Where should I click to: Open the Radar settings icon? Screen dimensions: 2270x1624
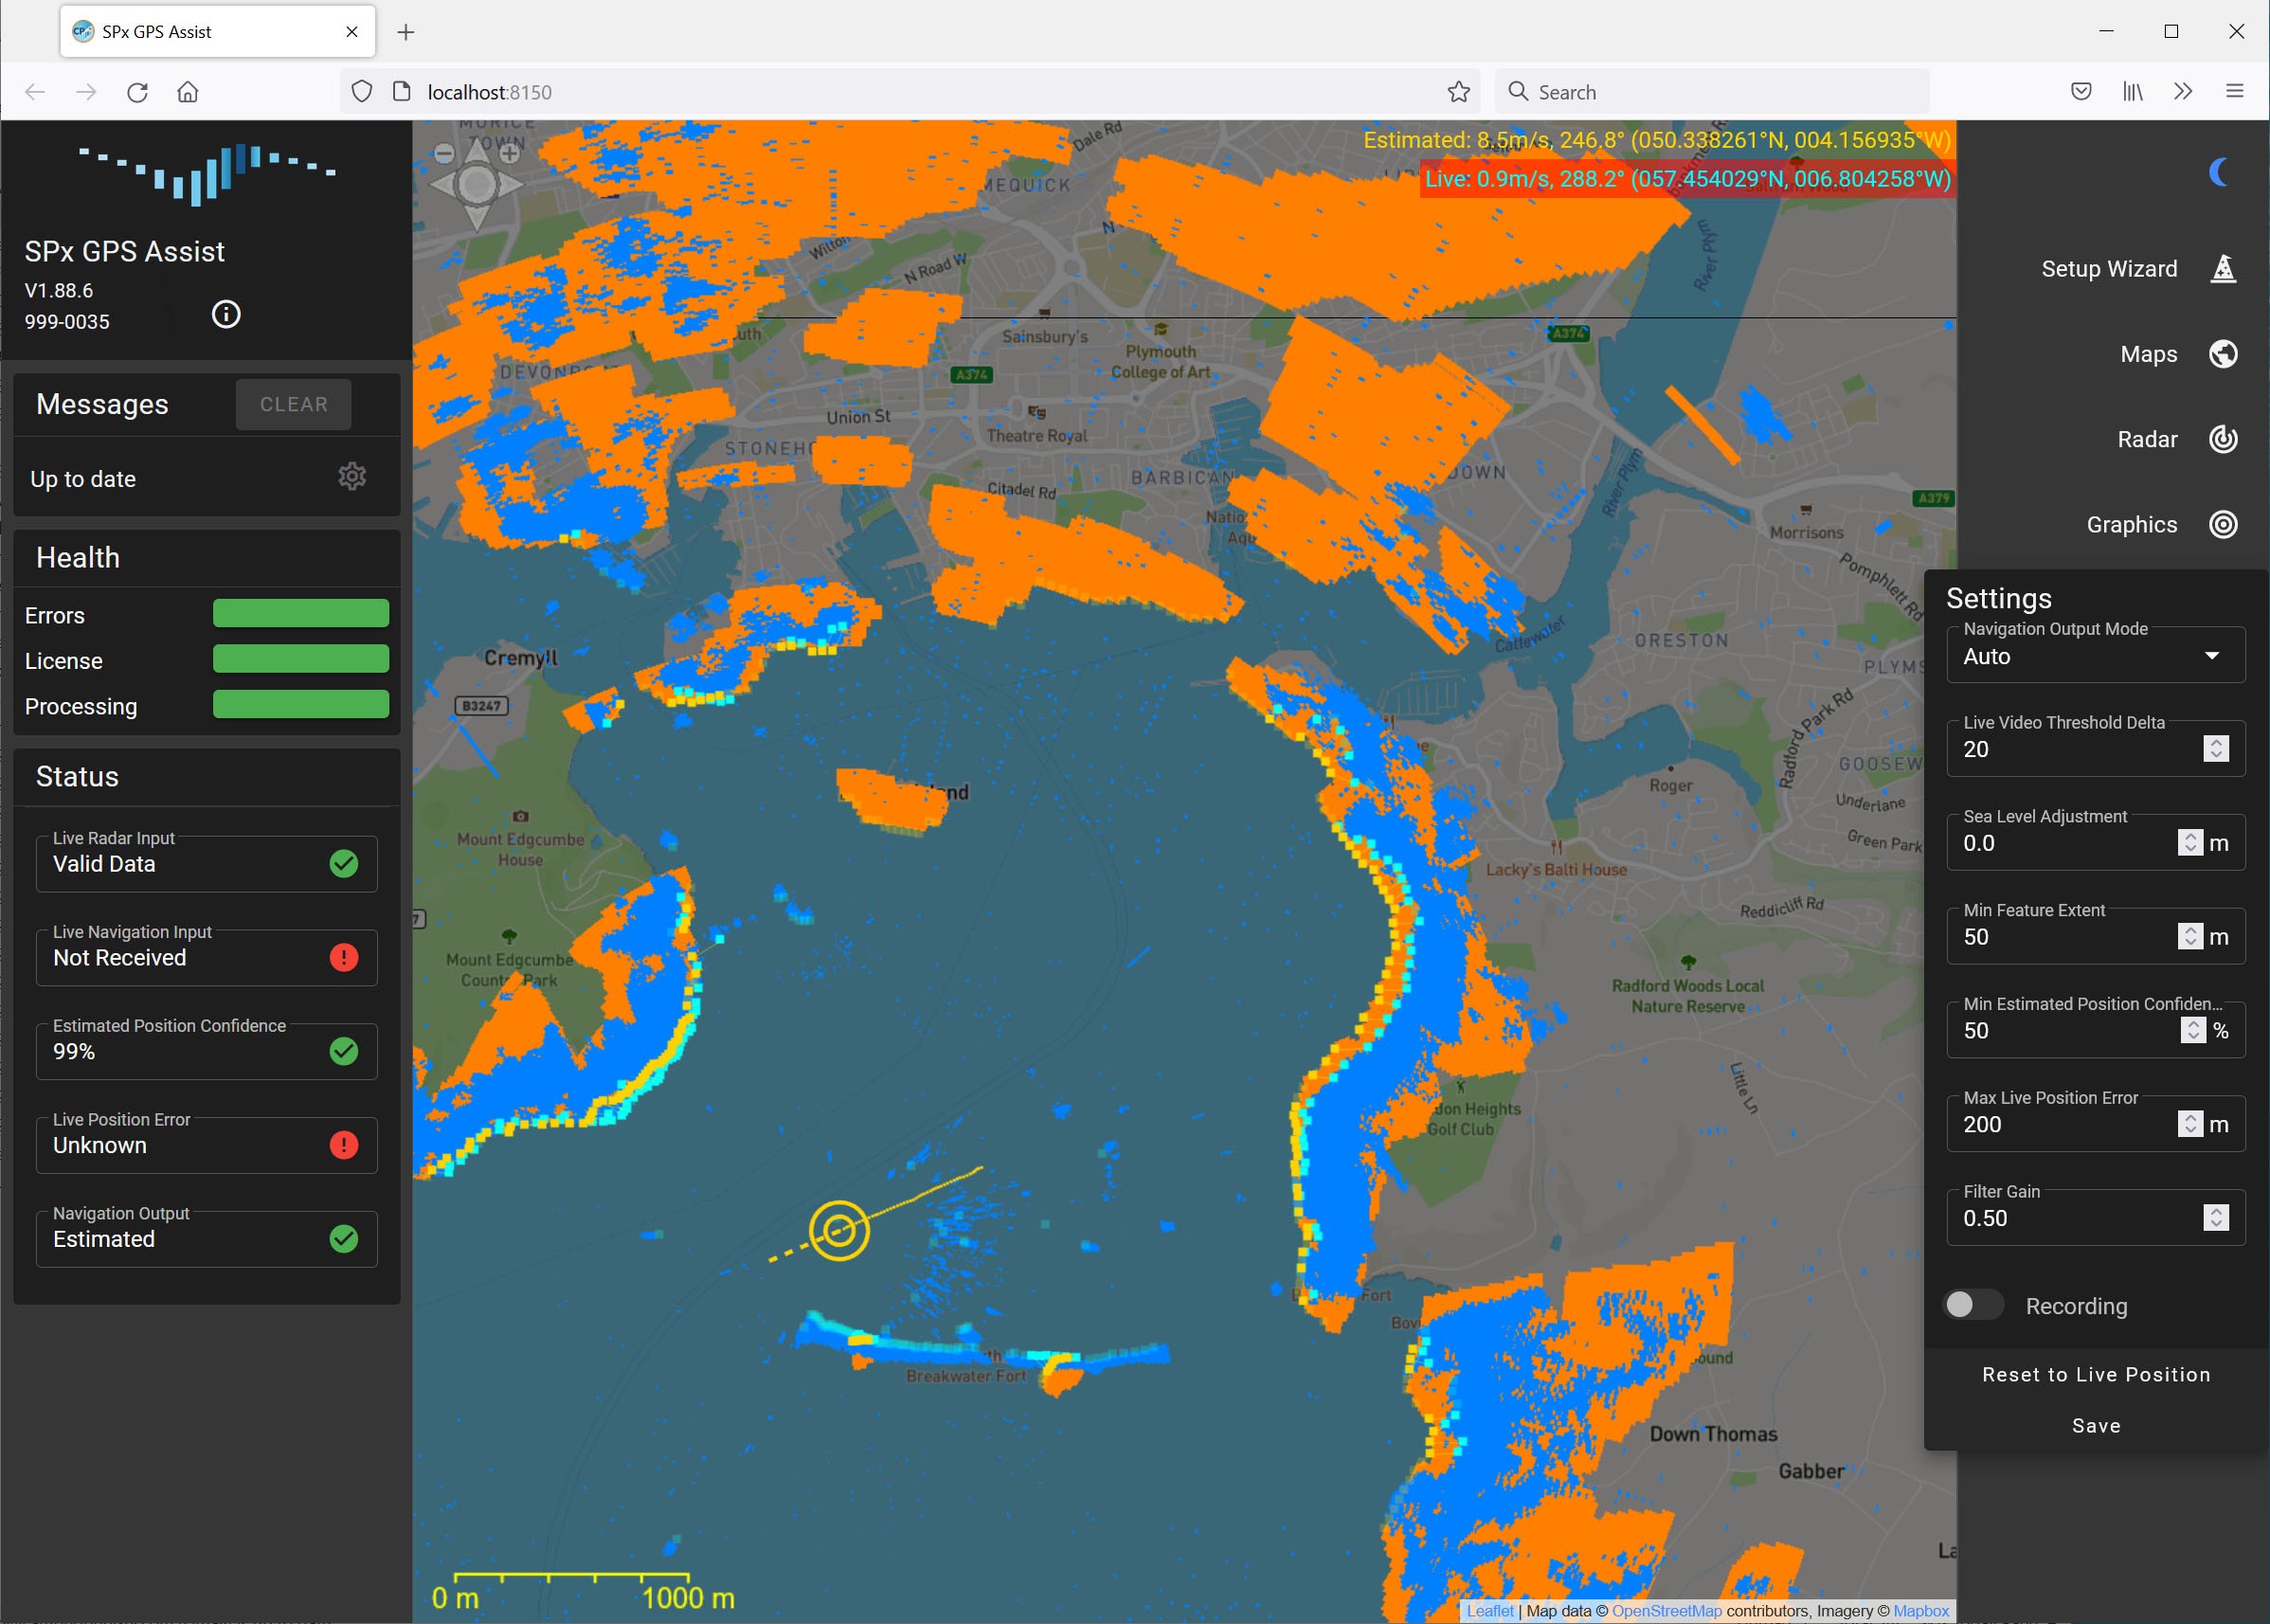coord(2222,439)
